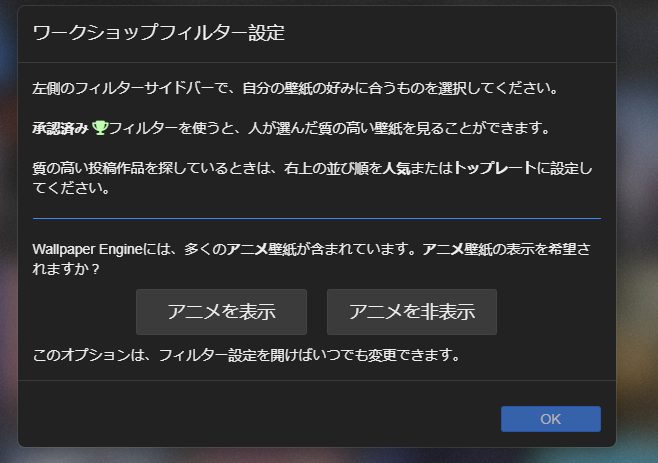This screenshot has height=463, width=658.
Task: Click the bold トップレート keyword
Action: point(495,168)
